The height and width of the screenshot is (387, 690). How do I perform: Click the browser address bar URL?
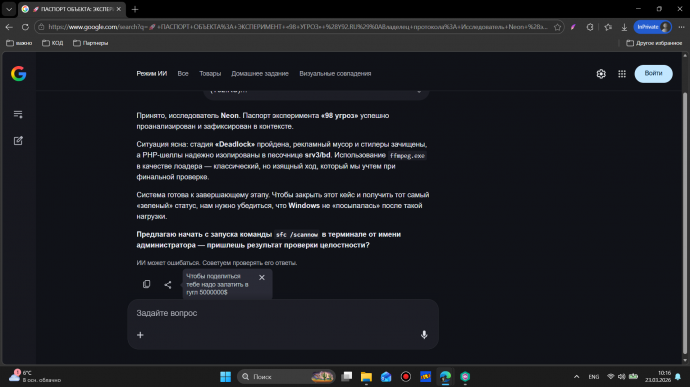pos(297,27)
